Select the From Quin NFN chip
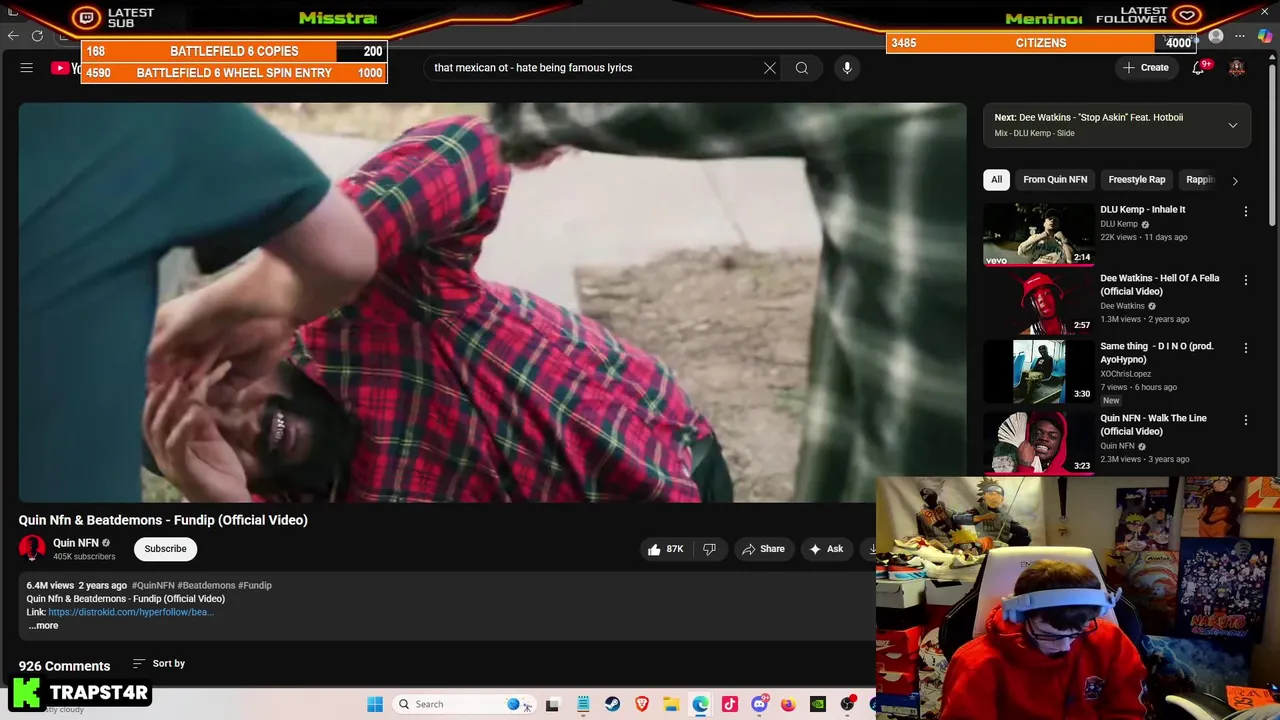 click(1055, 180)
